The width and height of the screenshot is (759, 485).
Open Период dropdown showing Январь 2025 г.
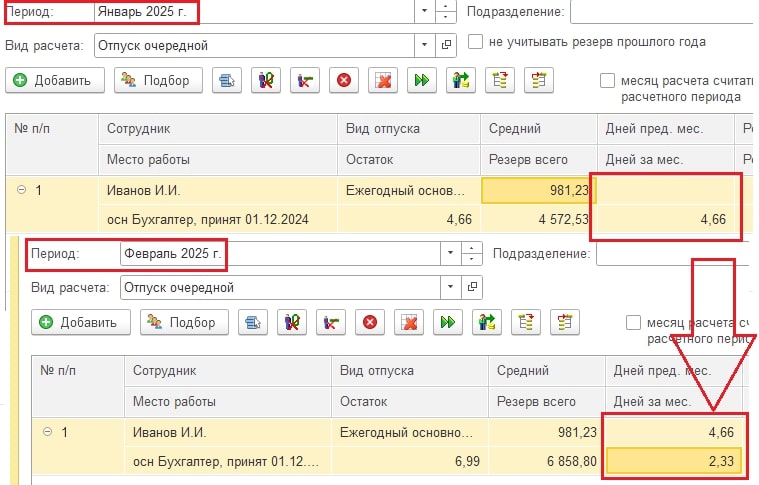[x=425, y=11]
